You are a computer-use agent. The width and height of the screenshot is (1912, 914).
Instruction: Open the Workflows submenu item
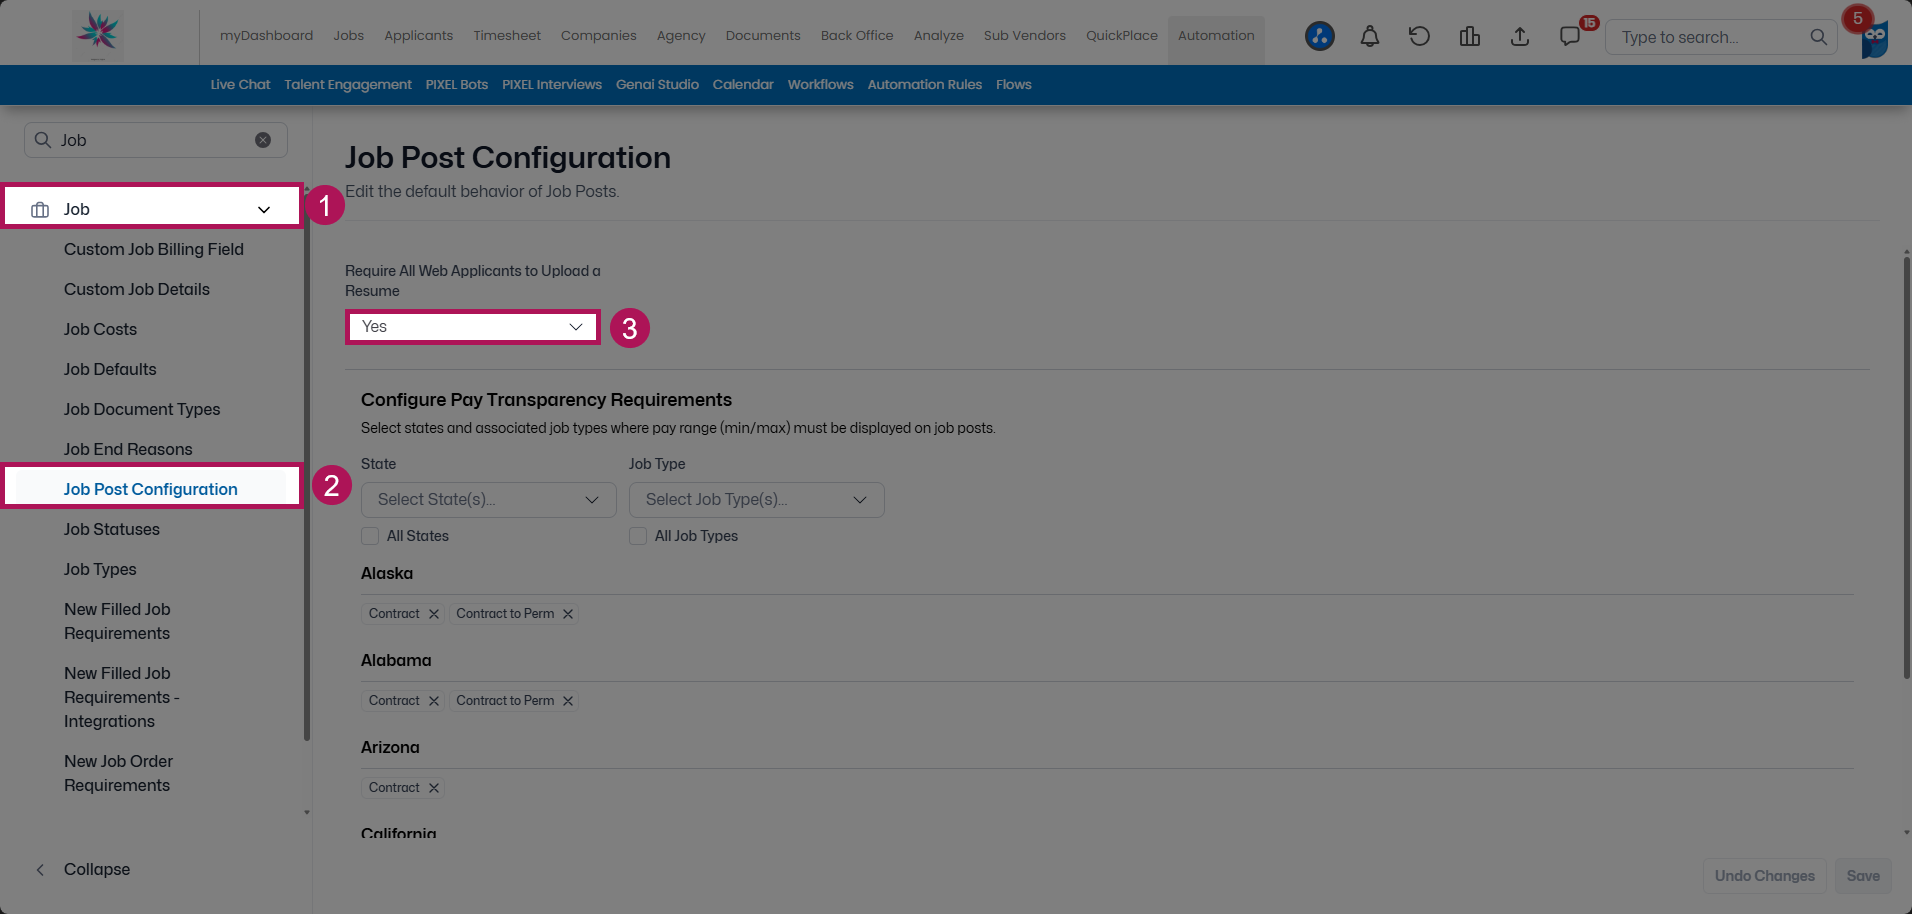tap(820, 84)
